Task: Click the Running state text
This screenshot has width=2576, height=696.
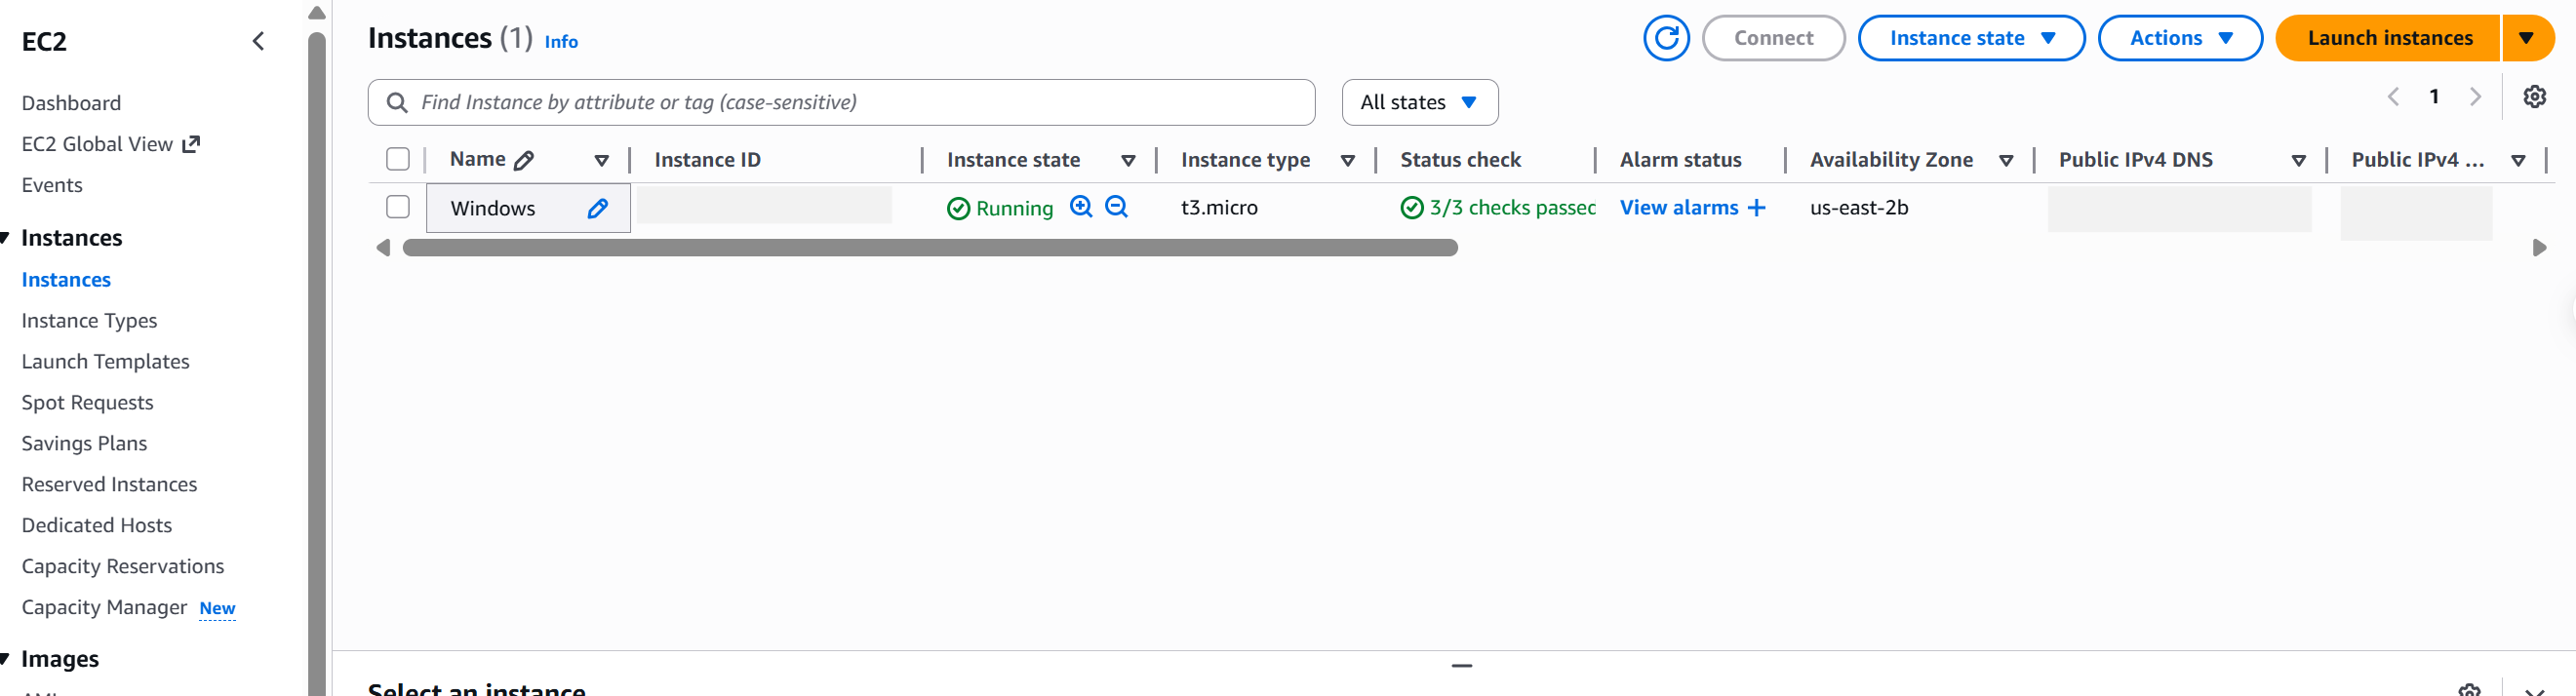Action: tap(1014, 208)
